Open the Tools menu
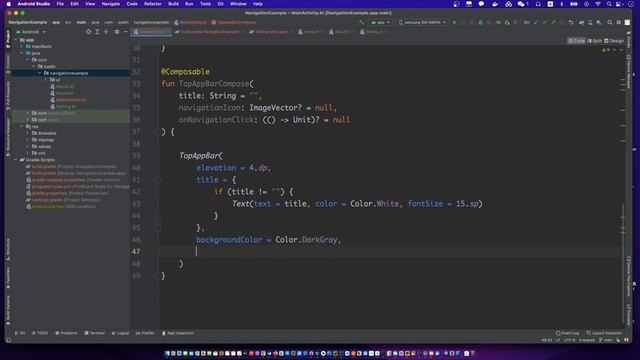Screen dimensions: 640x360 [205, 4]
